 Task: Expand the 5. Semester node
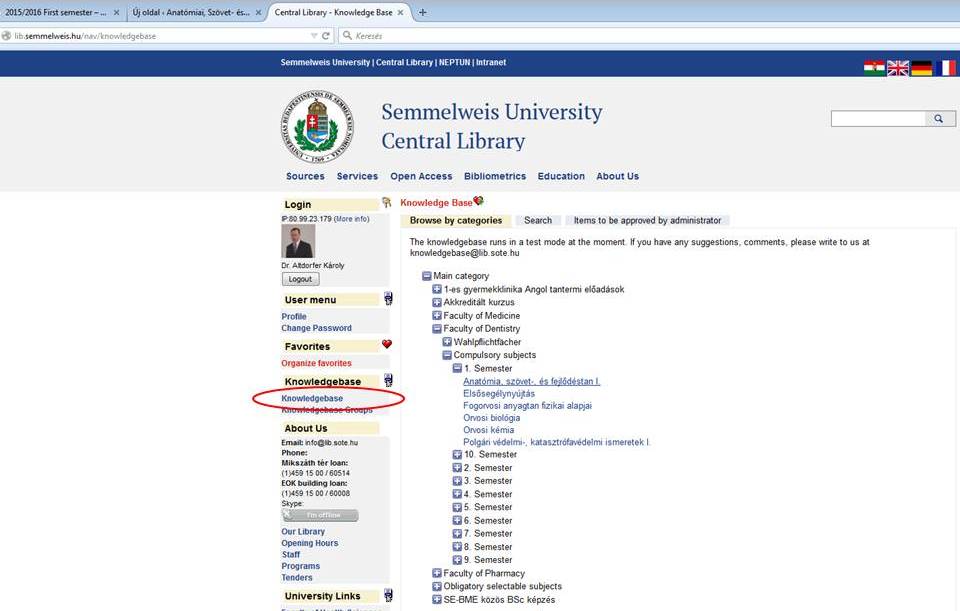point(457,507)
